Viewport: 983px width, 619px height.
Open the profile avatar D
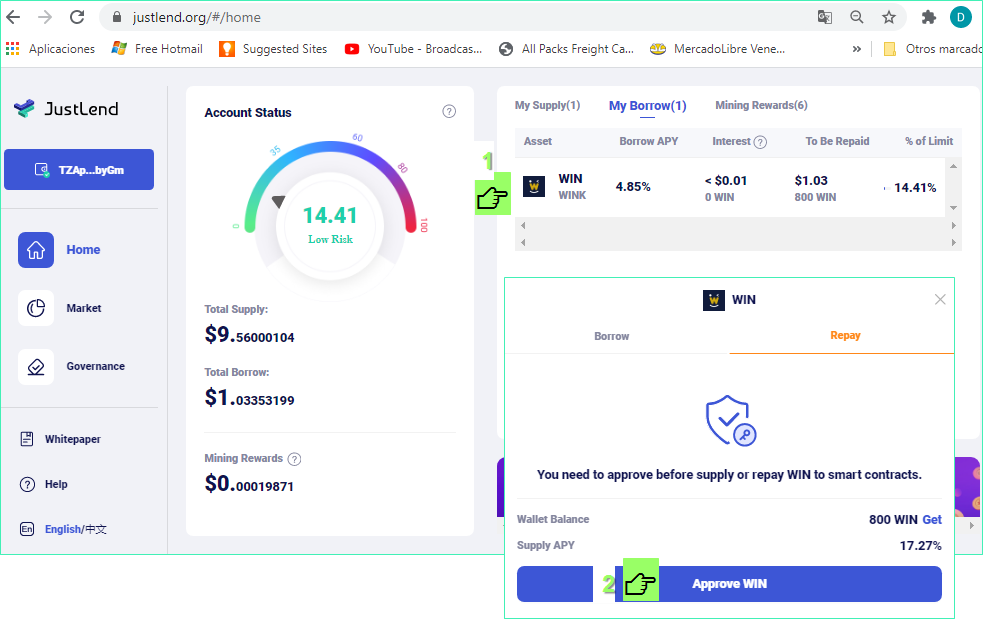point(960,17)
